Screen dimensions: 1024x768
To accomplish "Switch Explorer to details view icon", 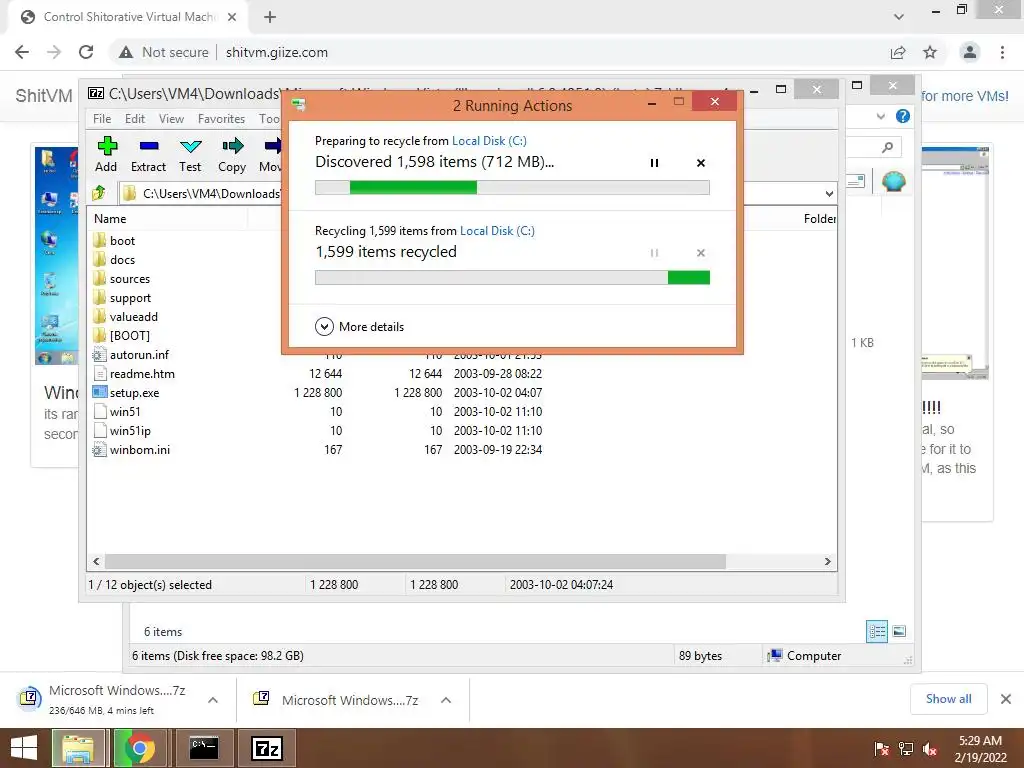I will pos(877,631).
